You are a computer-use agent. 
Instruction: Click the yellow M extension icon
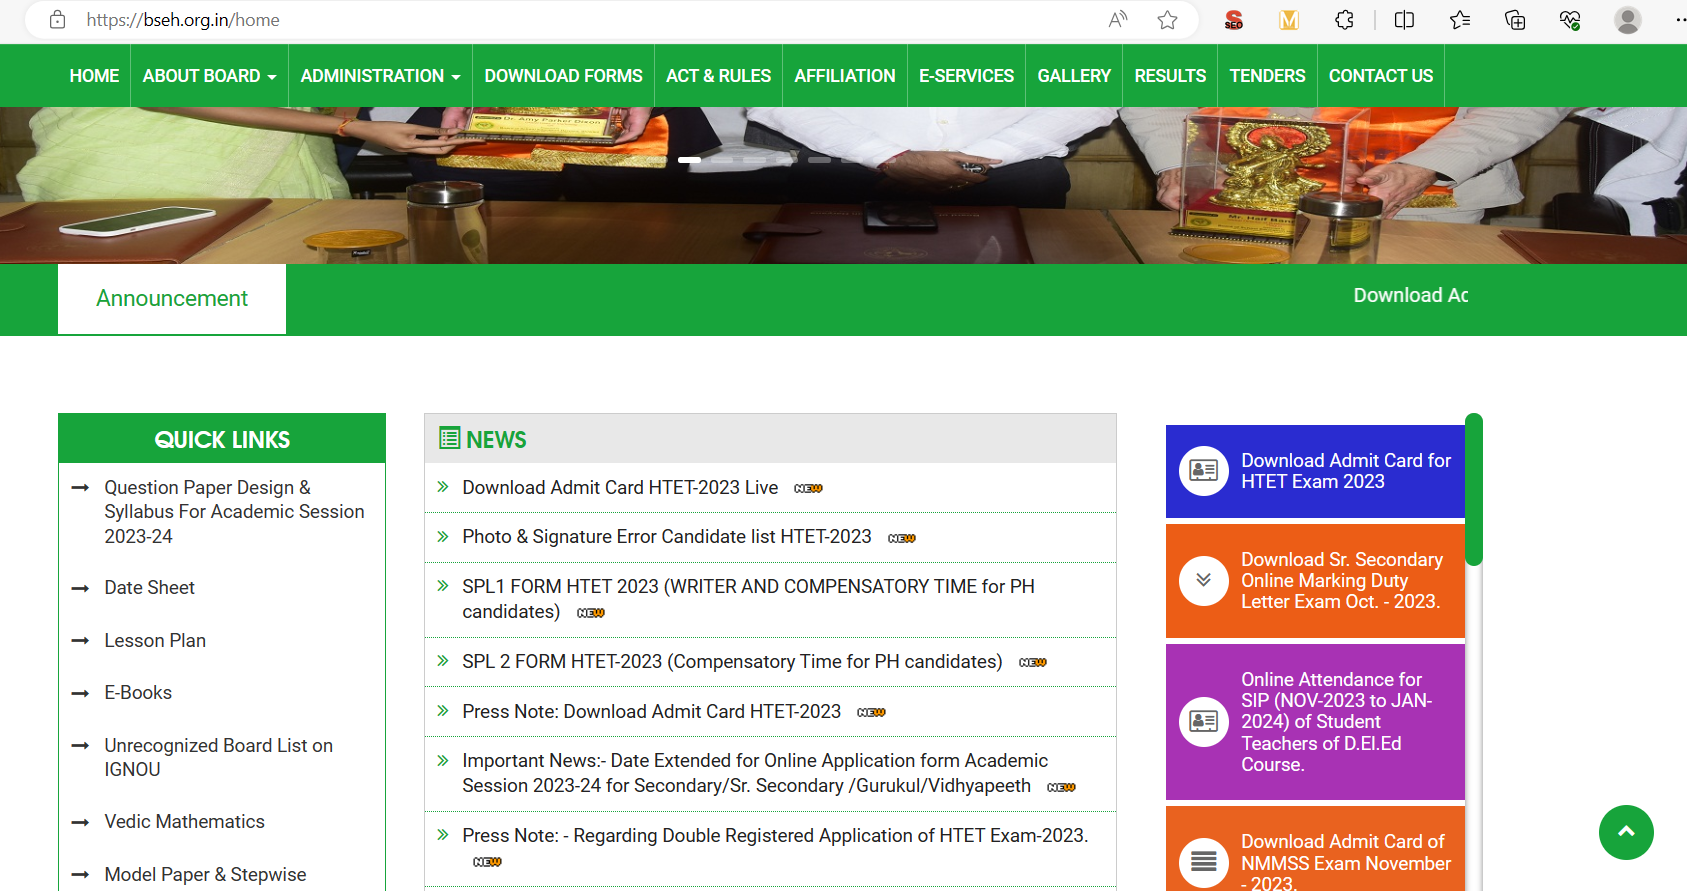tap(1289, 20)
